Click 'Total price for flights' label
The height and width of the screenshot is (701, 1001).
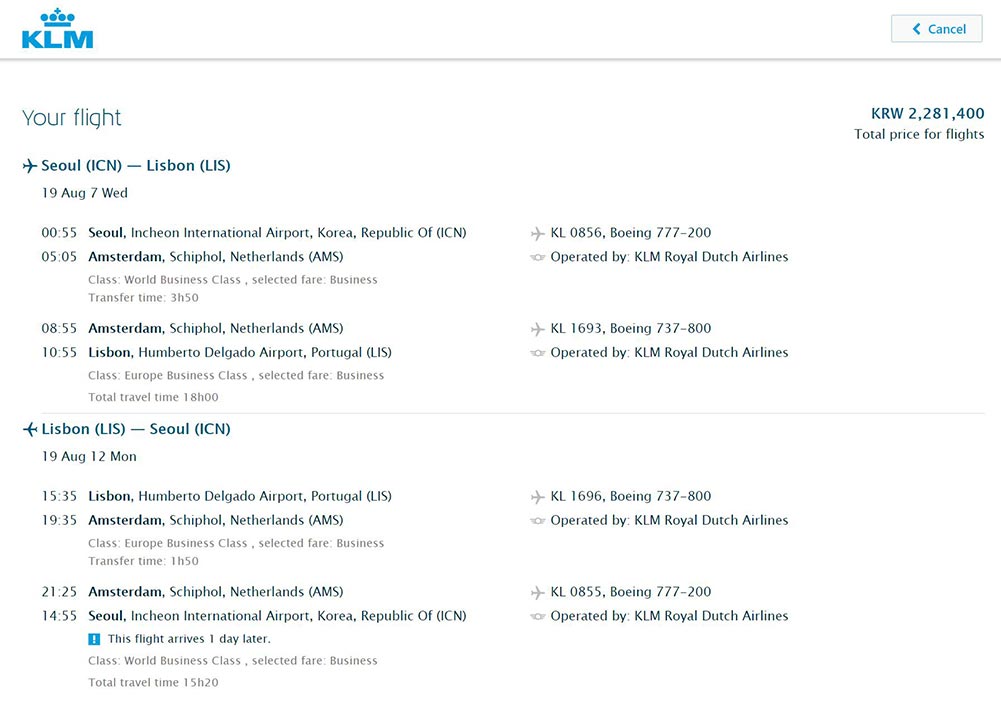(x=919, y=134)
